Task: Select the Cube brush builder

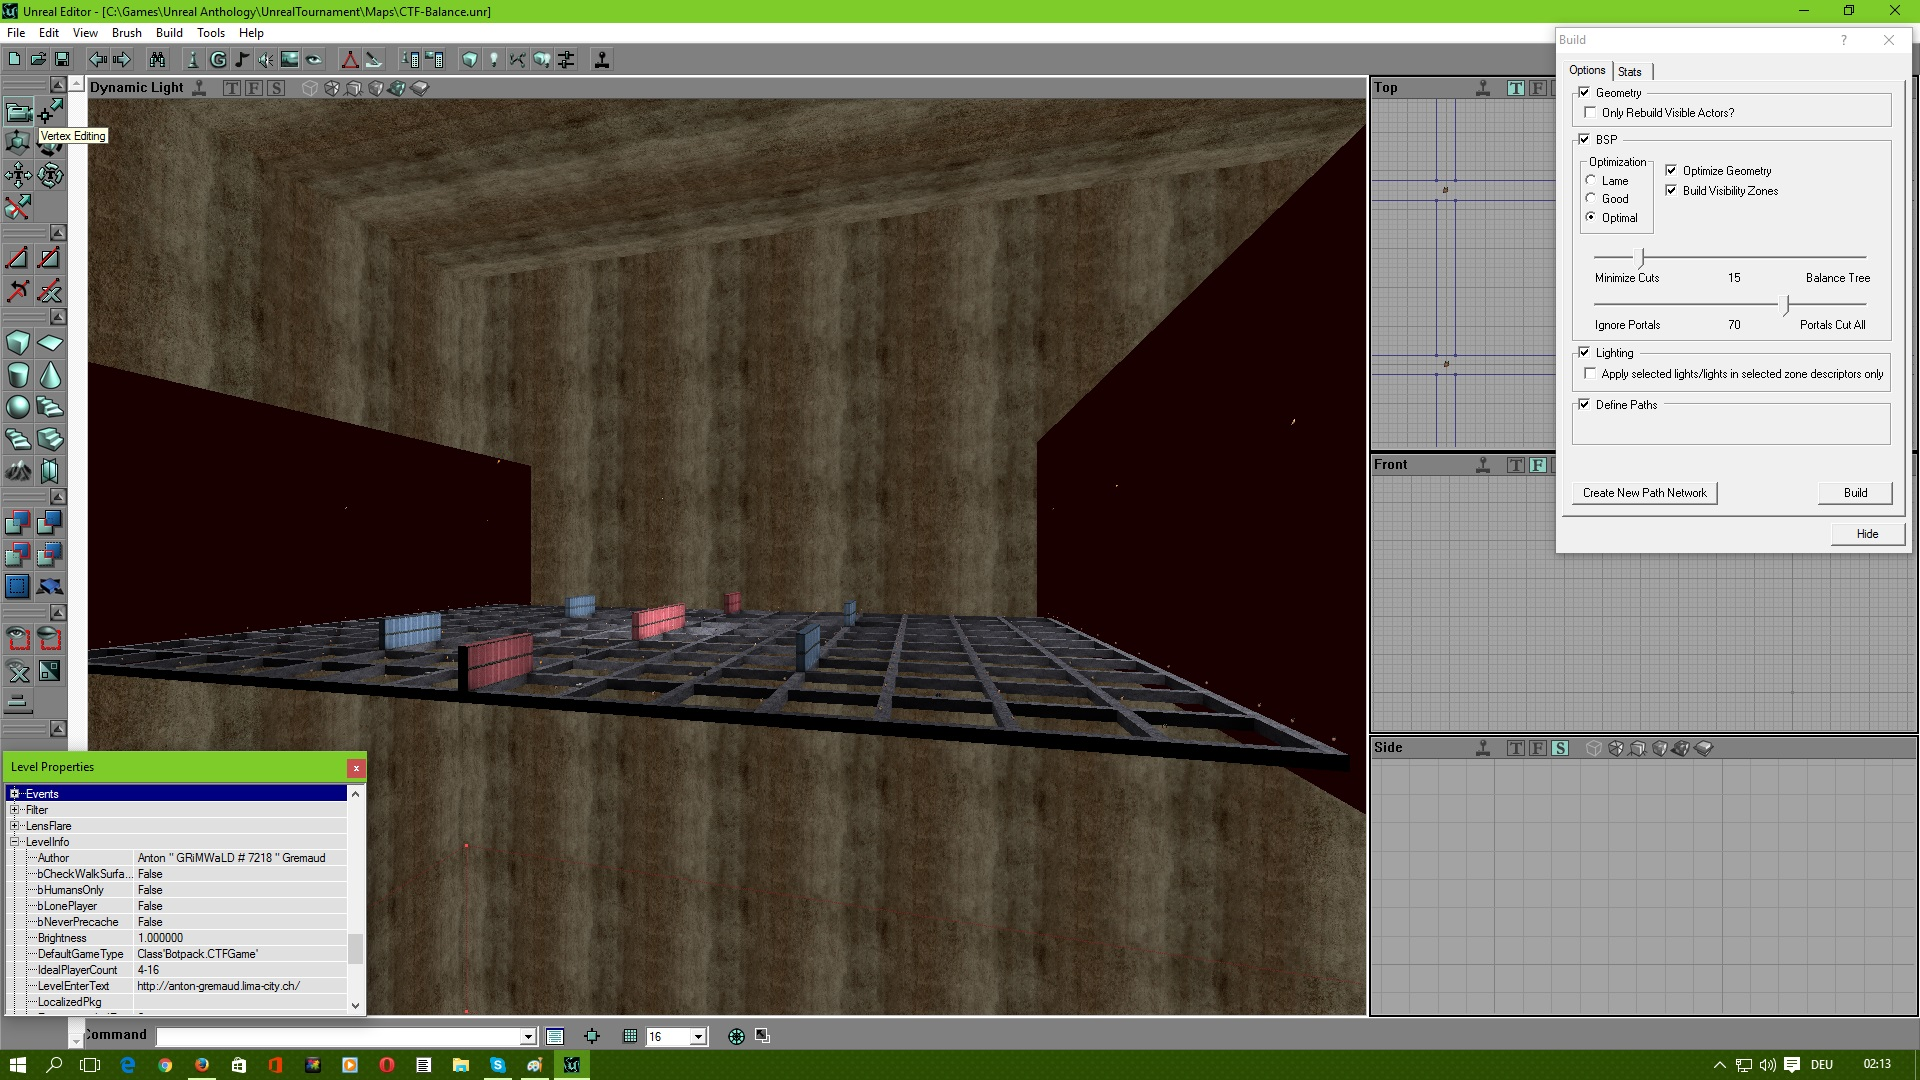Action: click(x=18, y=343)
